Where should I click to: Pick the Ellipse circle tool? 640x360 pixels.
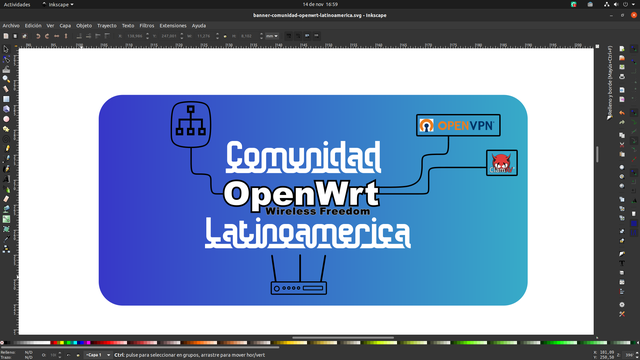pyautogui.click(x=6, y=119)
